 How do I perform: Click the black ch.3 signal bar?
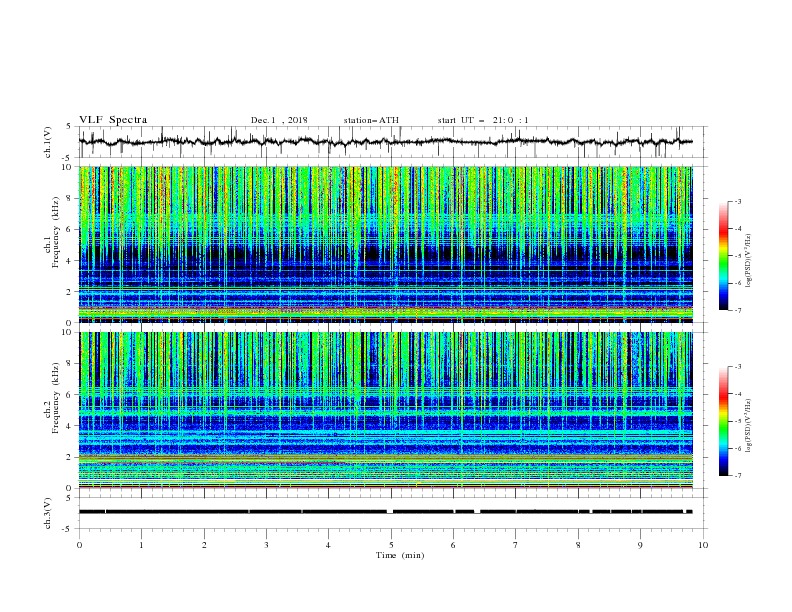tap(385, 512)
